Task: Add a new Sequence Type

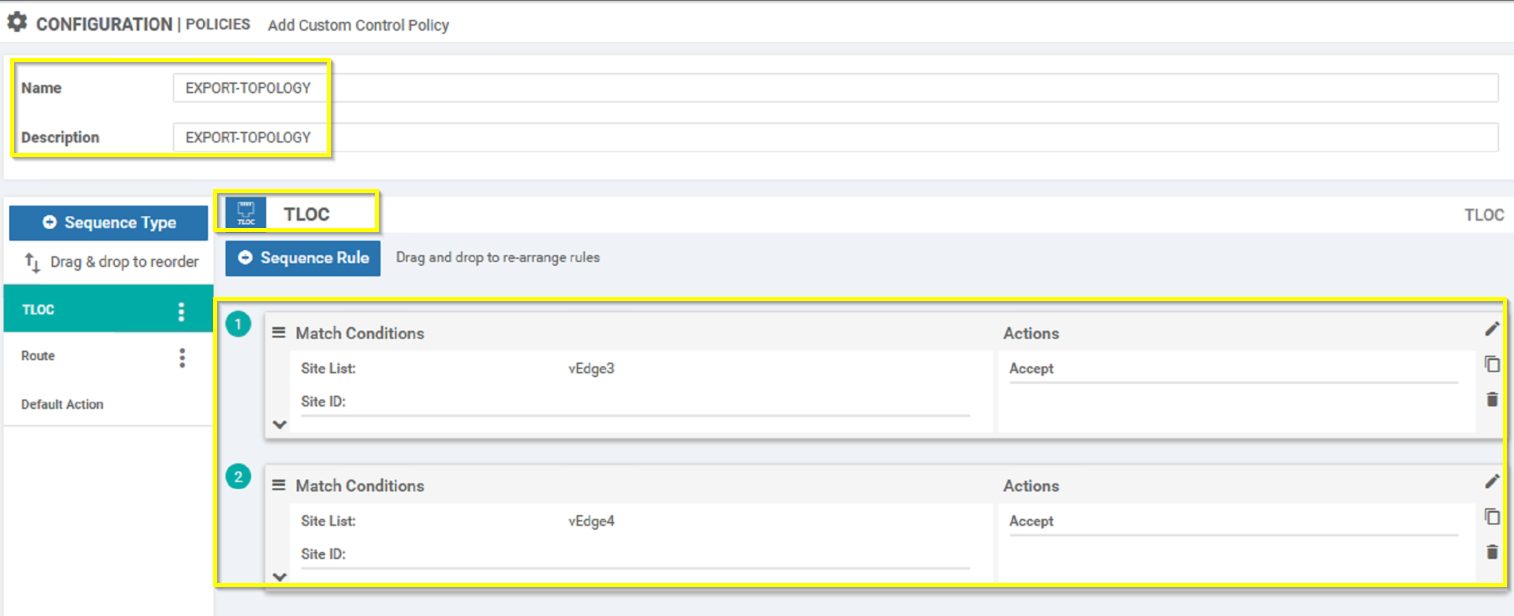Action: click(109, 223)
